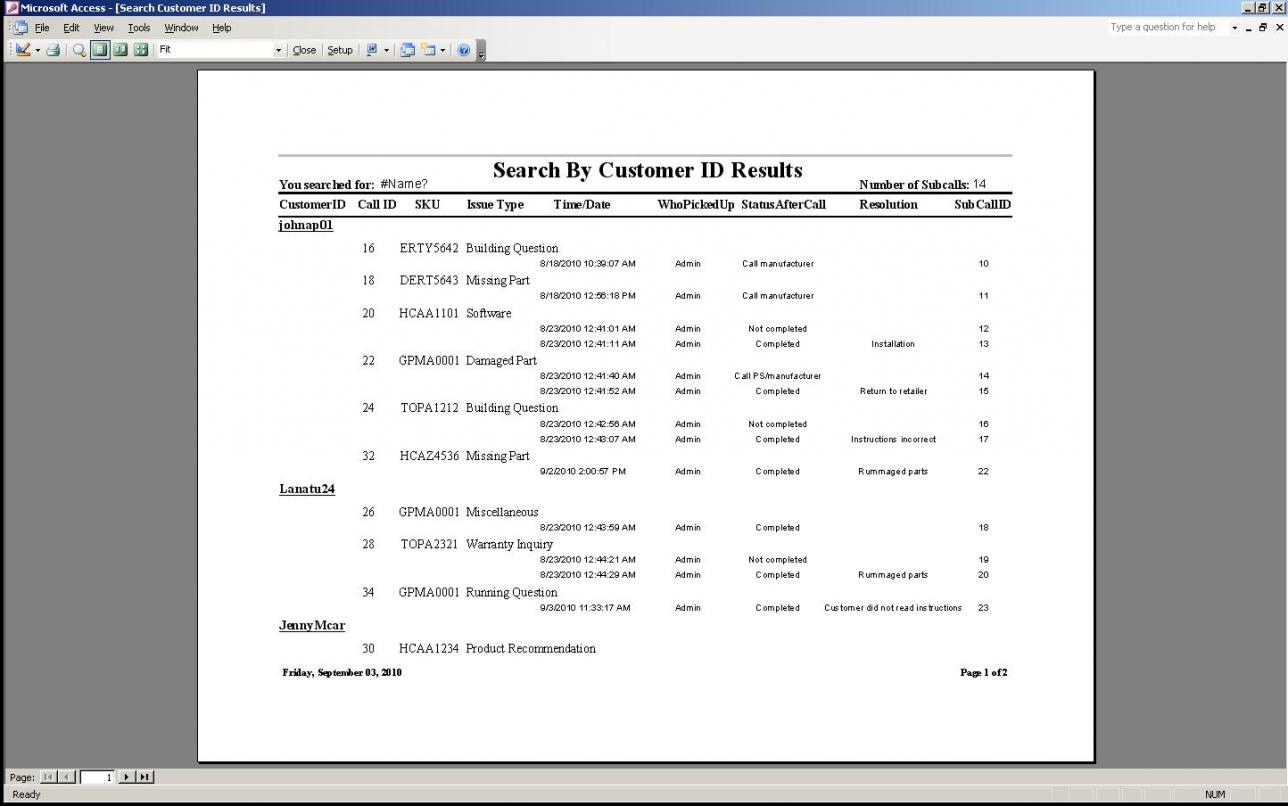Click the View design icon in toolbar
This screenshot has width=1288, height=806.
click(23, 49)
